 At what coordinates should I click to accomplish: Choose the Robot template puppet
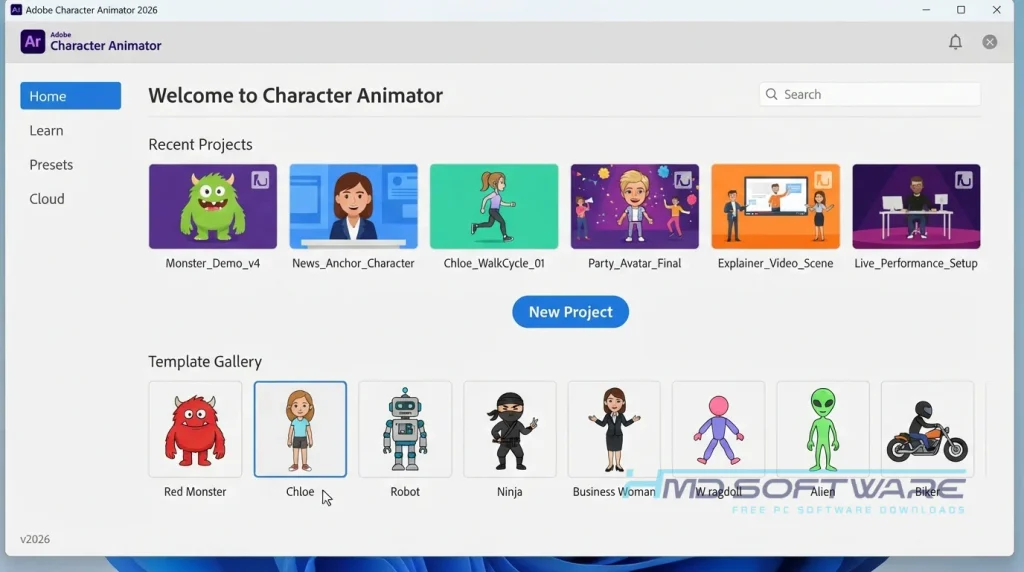pos(405,429)
